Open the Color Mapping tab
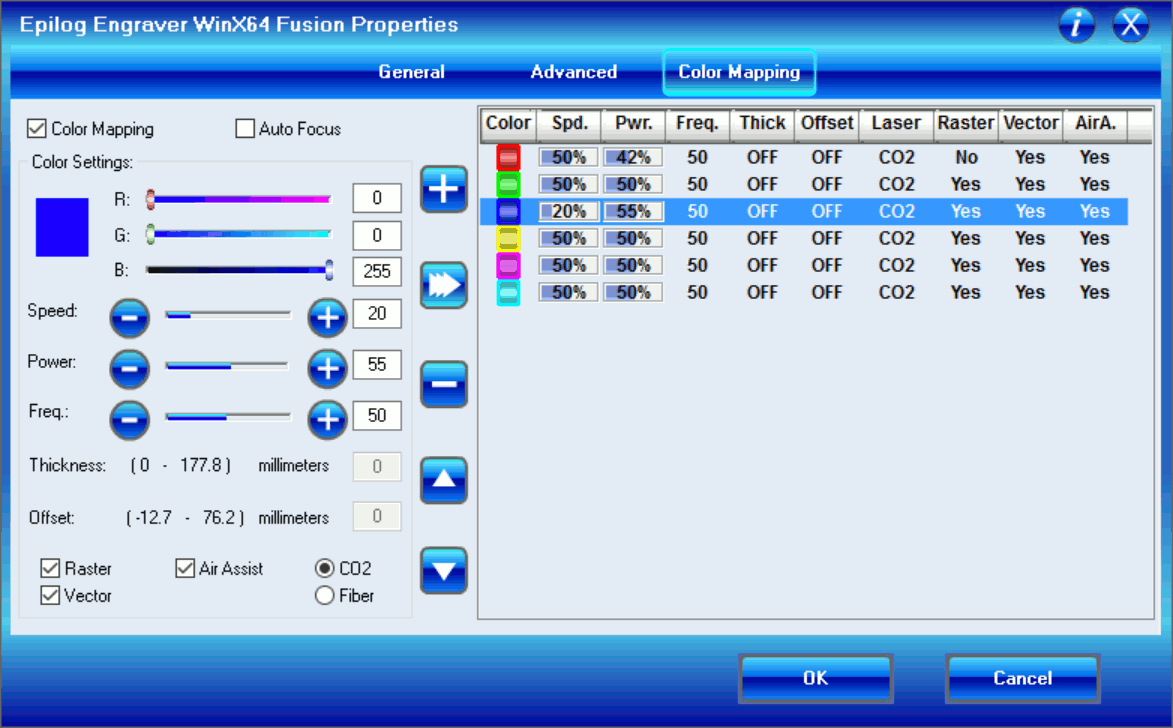Viewport: 1173px width, 728px height. click(739, 72)
